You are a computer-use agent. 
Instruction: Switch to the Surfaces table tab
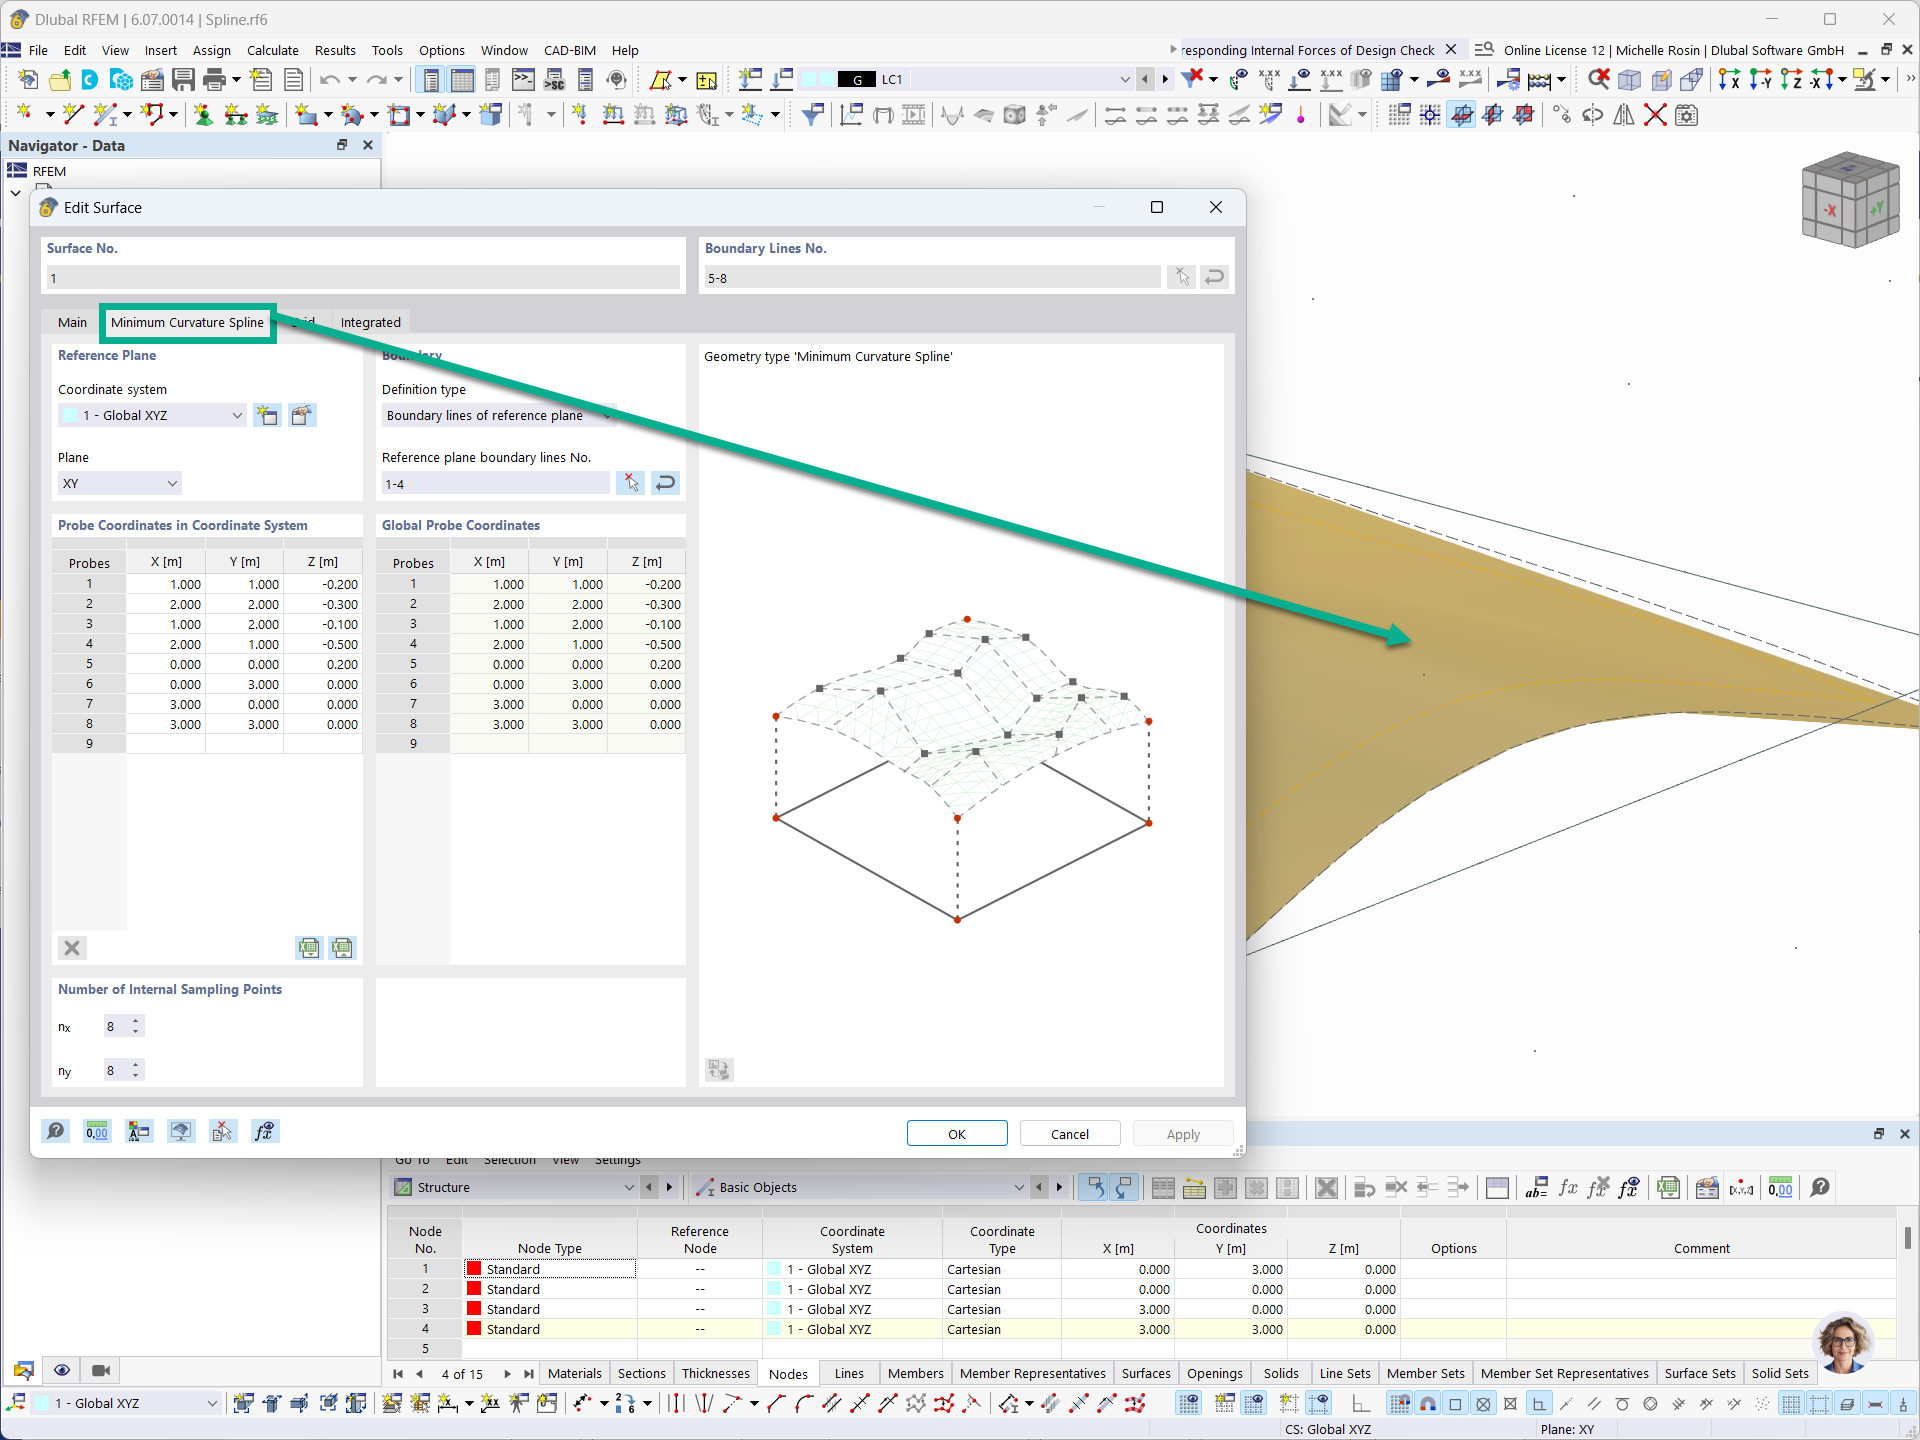coord(1146,1373)
